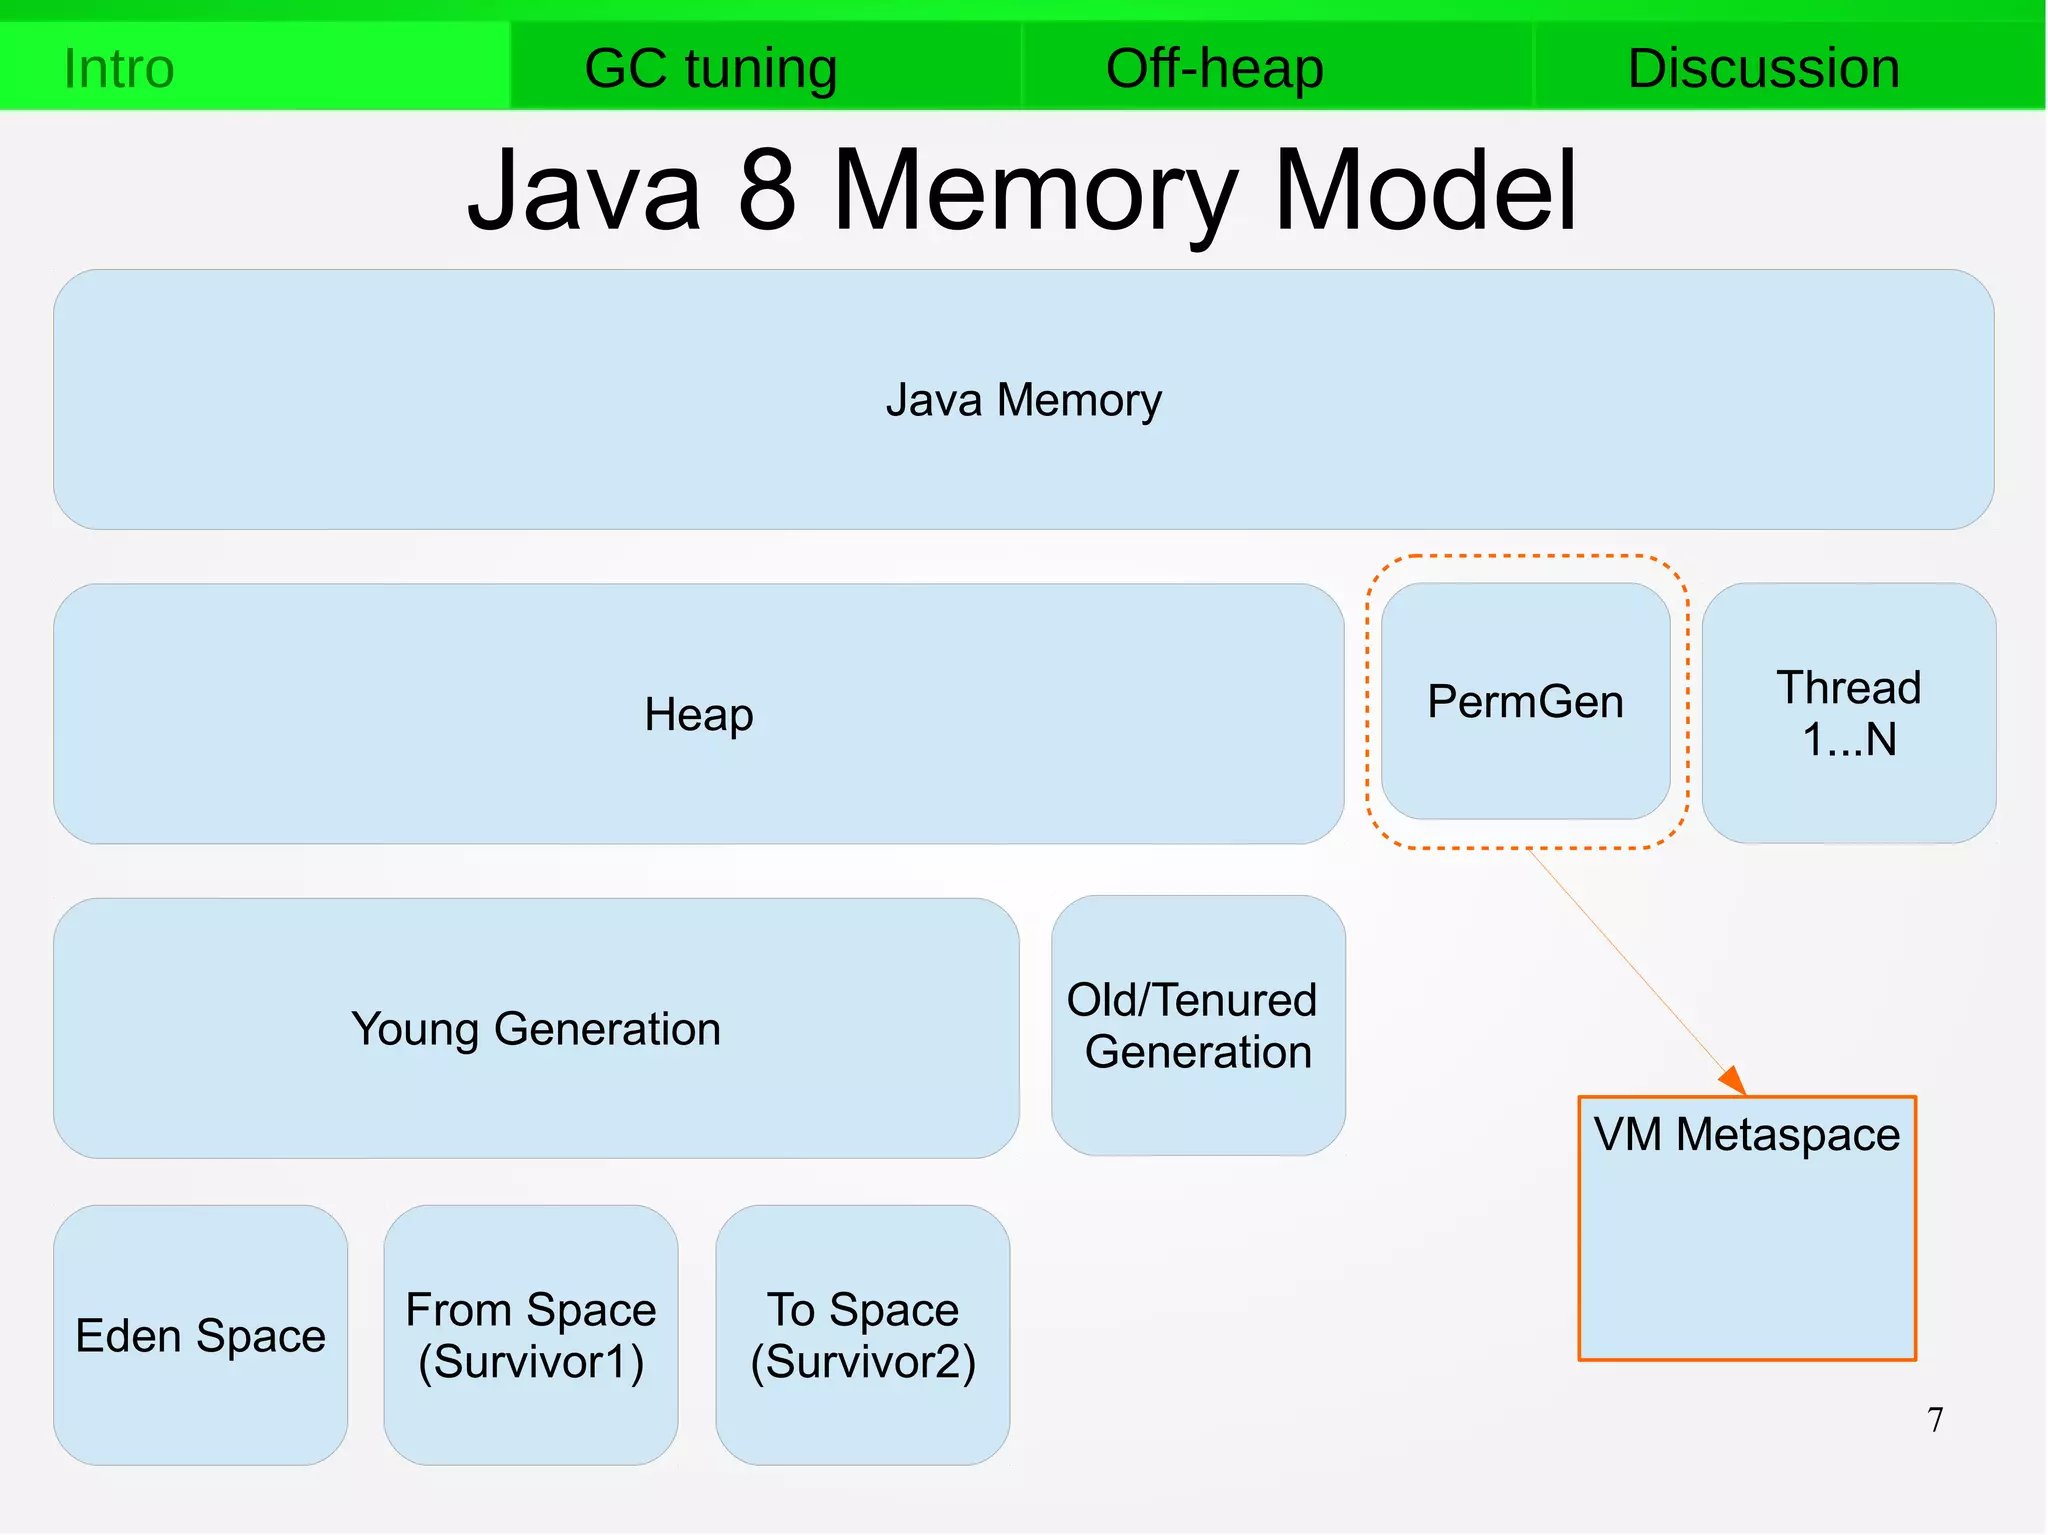Click the Heap box
2048x1535 pixels.
coord(698,714)
